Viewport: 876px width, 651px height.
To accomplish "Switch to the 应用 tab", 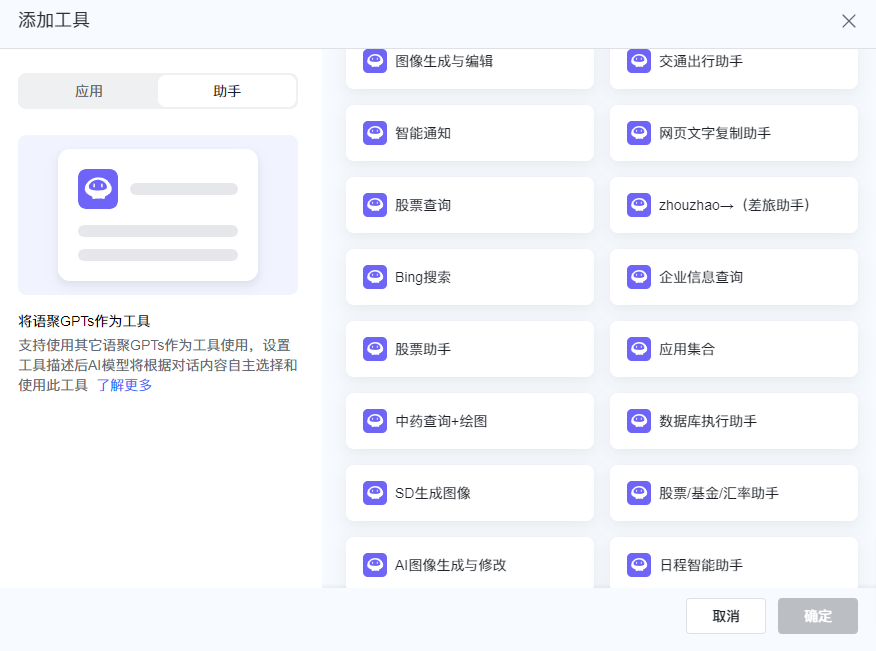I will 91,91.
